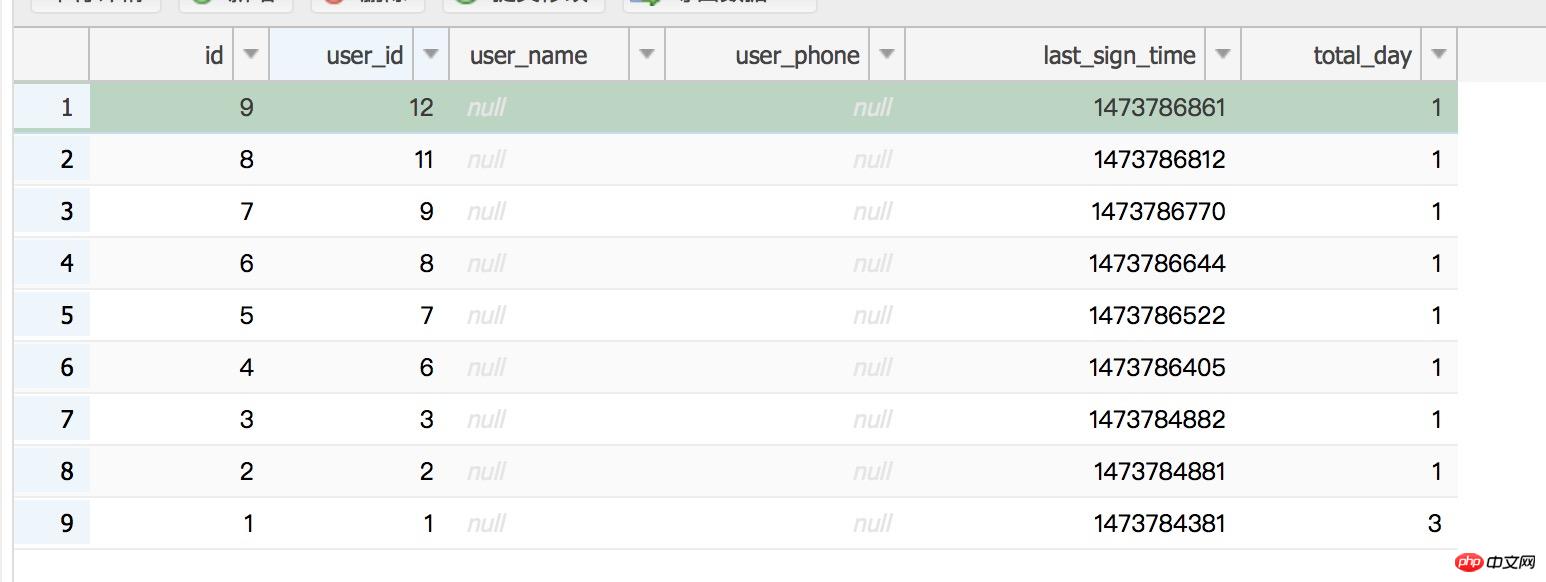Open the total_day column dropdown arrow
Screen dimensions: 1546x582
click(x=1439, y=55)
